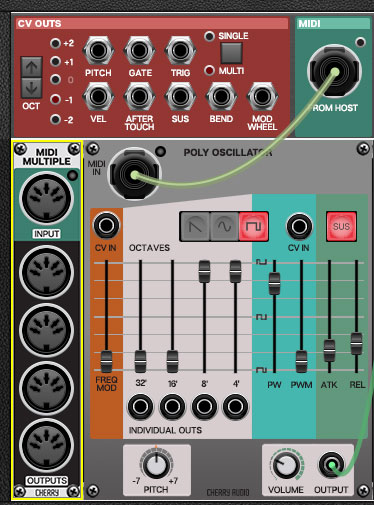
Task: Select the sawtooth waveform button
Action: (x=195, y=227)
